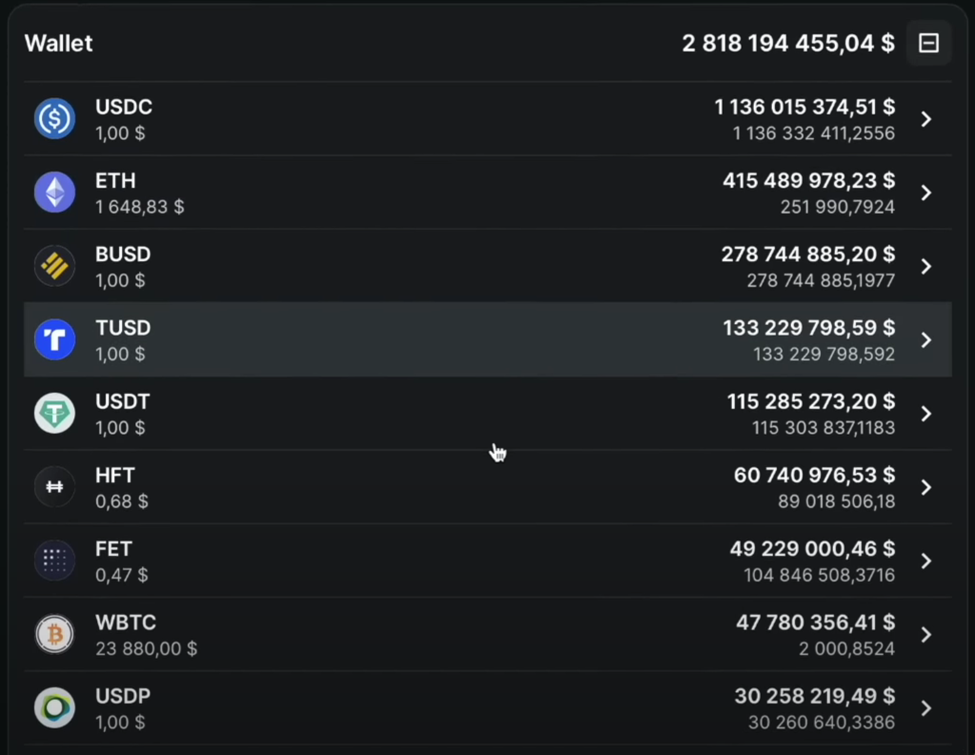Click FET balance 49 229 000,46 $
The image size is (975, 755).
click(x=812, y=549)
